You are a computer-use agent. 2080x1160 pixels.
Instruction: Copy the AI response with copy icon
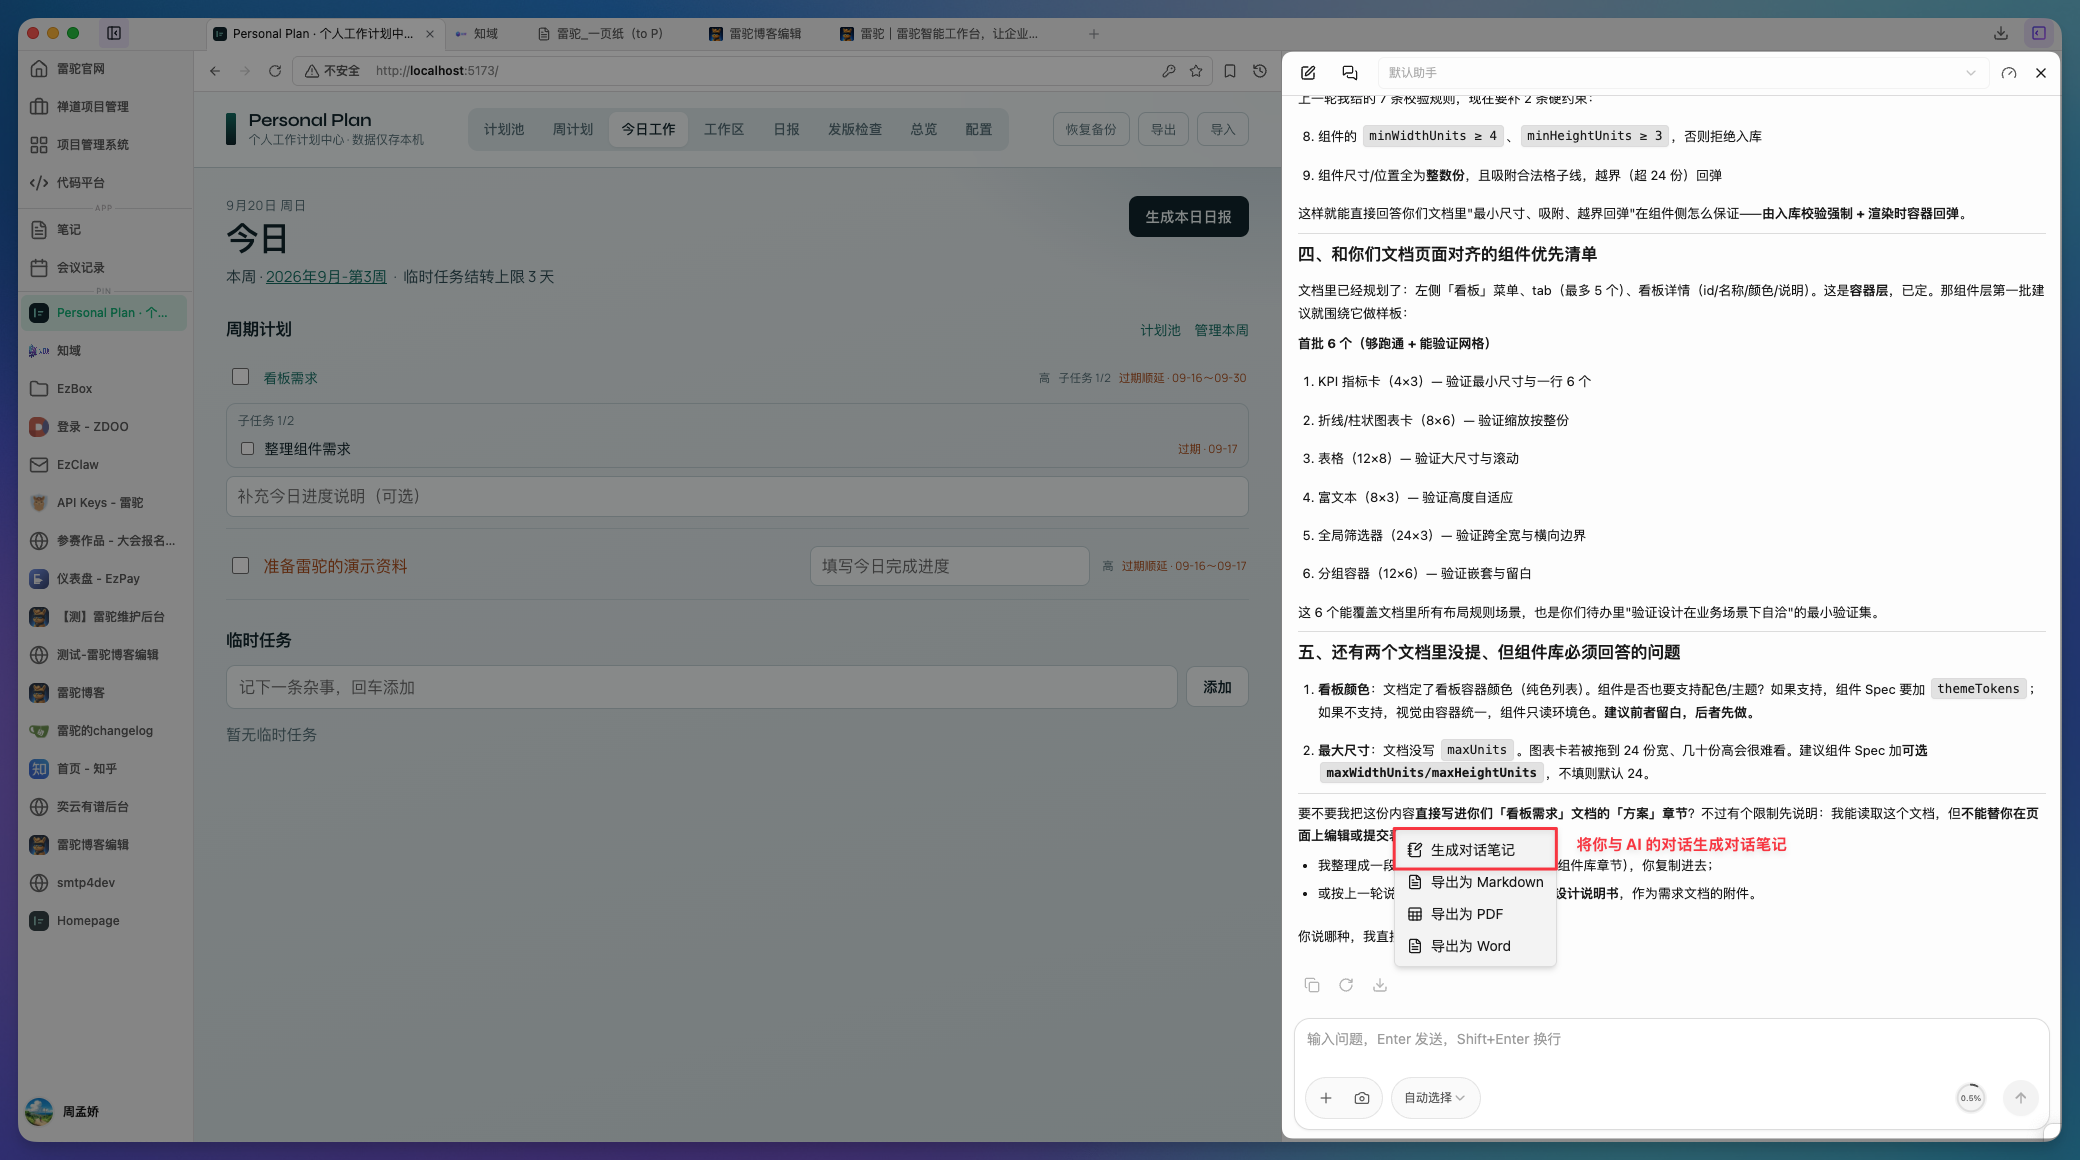click(x=1312, y=985)
